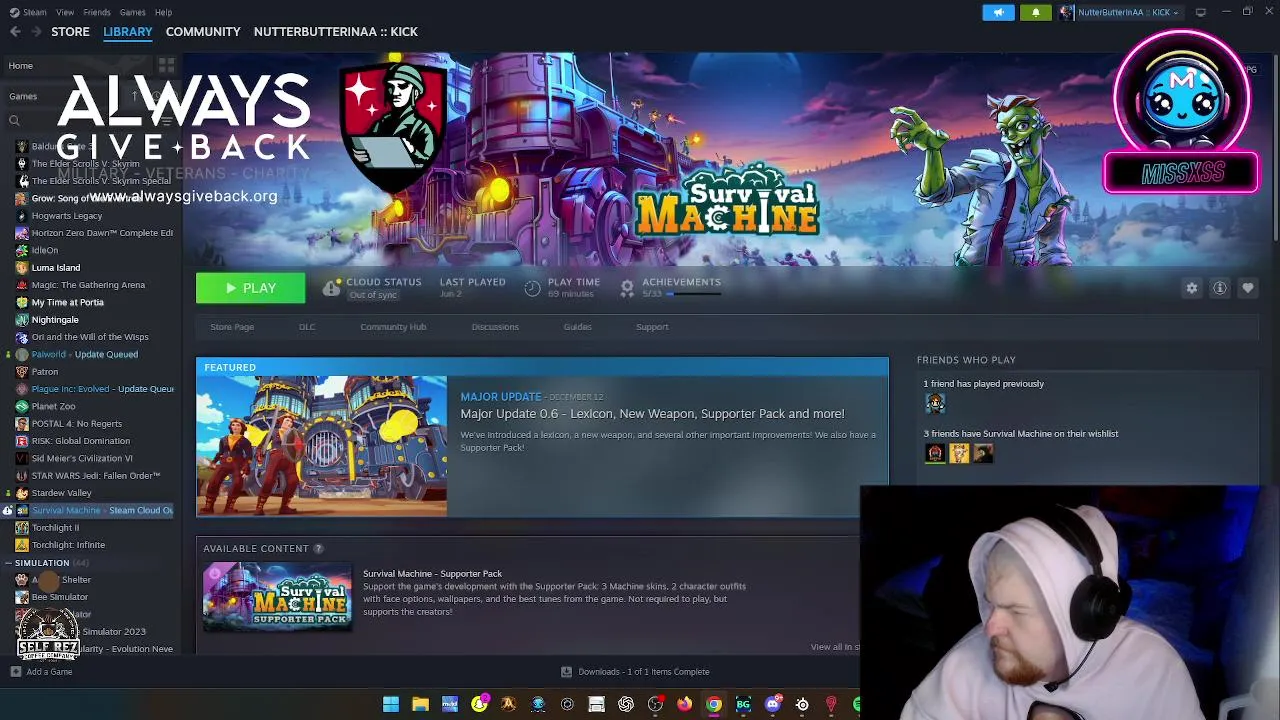
Task: Open the View menu
Action: 65,12
